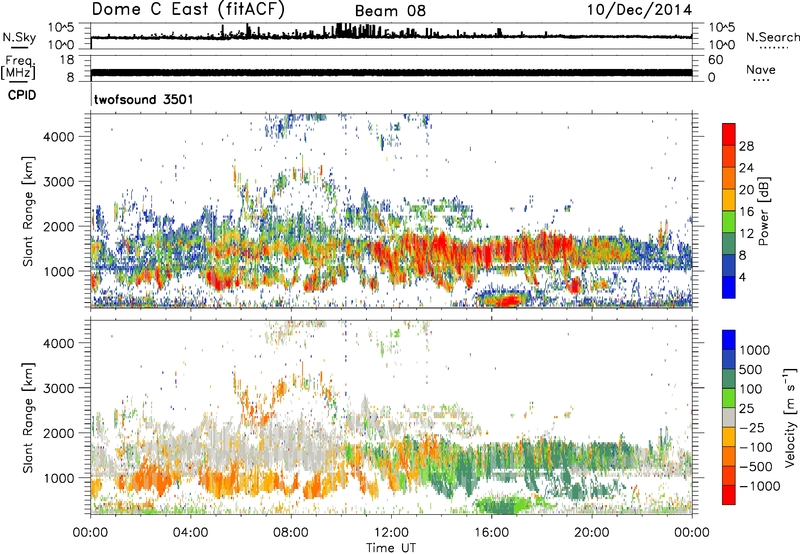Click the thick black frequency band trace
The width and height of the screenshot is (800, 554).
click(391, 72)
